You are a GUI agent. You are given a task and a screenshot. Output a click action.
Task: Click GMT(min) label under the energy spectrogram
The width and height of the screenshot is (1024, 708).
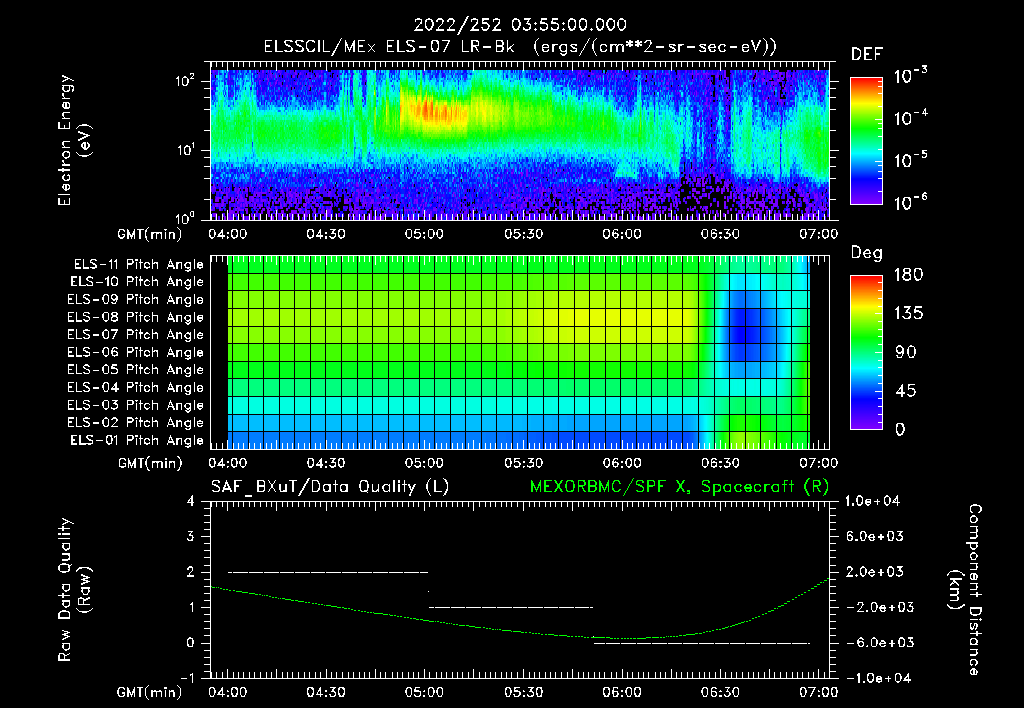point(150,234)
